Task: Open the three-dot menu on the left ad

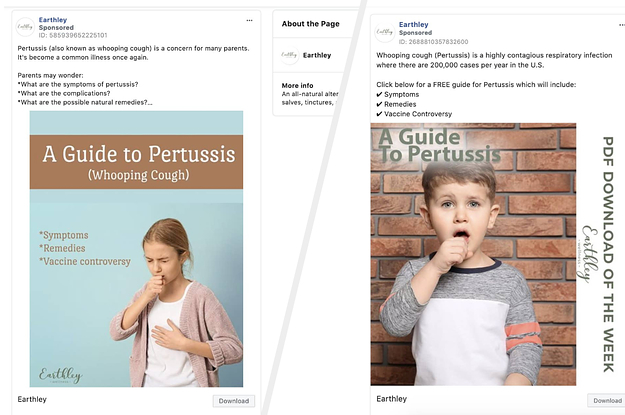Action: point(250,20)
